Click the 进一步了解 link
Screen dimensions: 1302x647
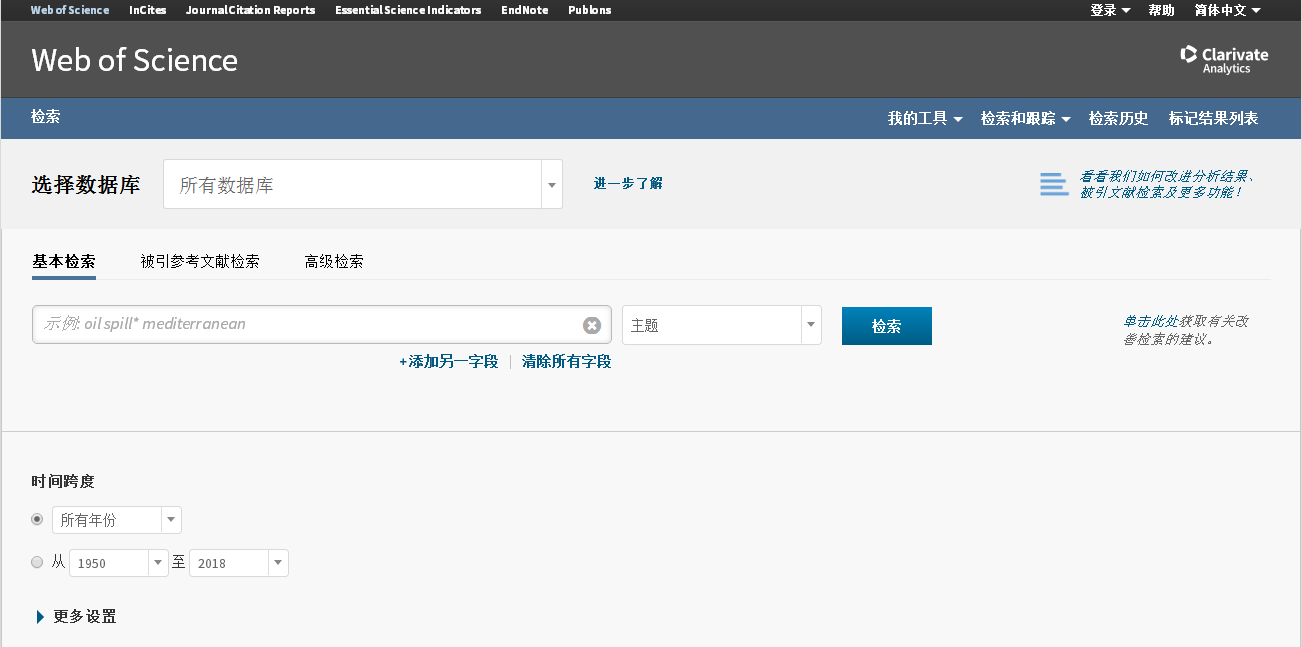628,184
